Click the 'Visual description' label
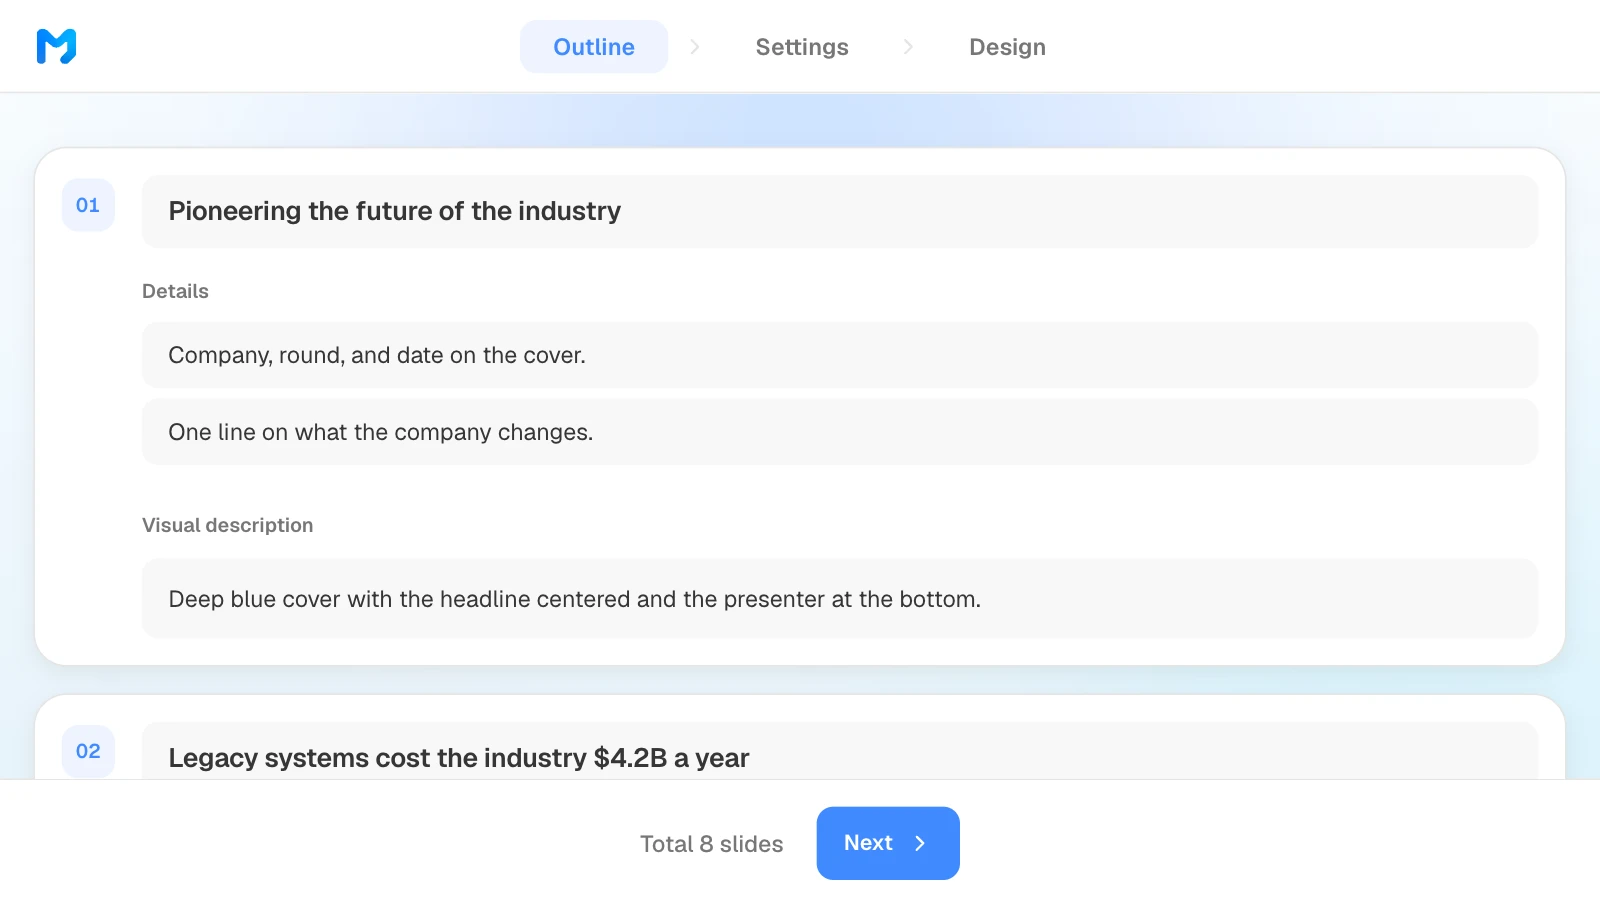 pyautogui.click(x=227, y=525)
